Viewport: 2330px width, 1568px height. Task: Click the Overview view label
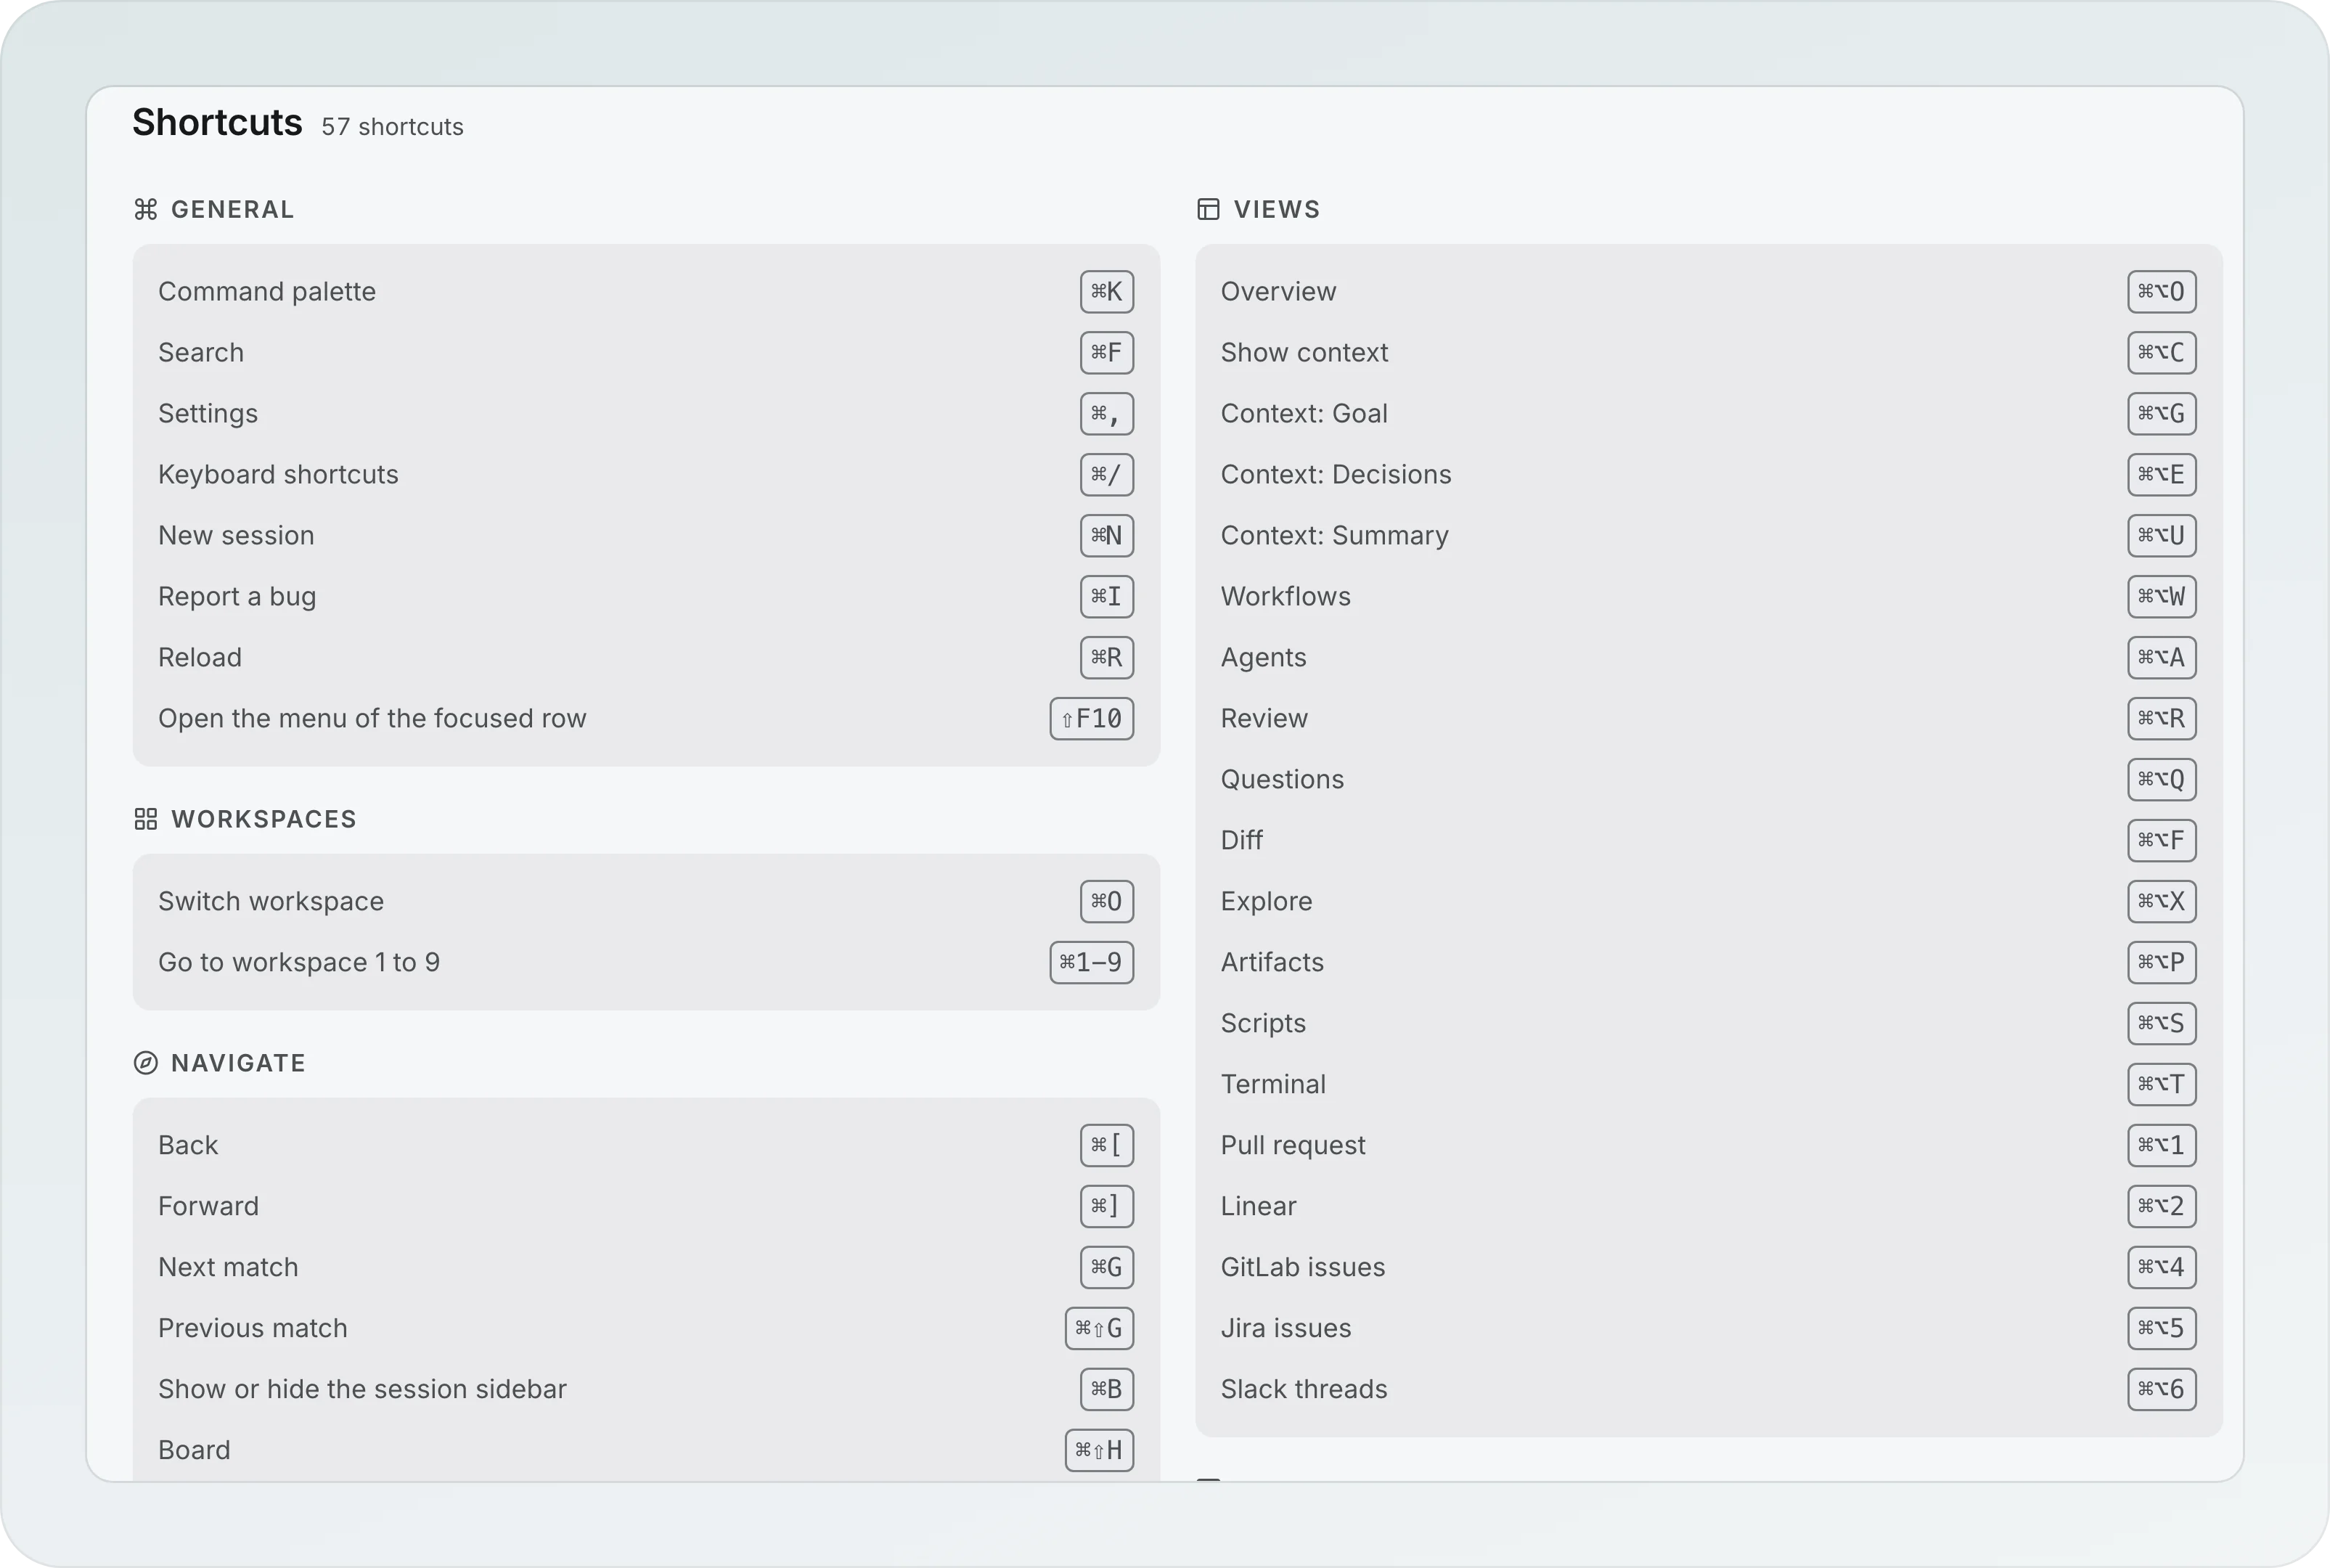(x=1278, y=291)
